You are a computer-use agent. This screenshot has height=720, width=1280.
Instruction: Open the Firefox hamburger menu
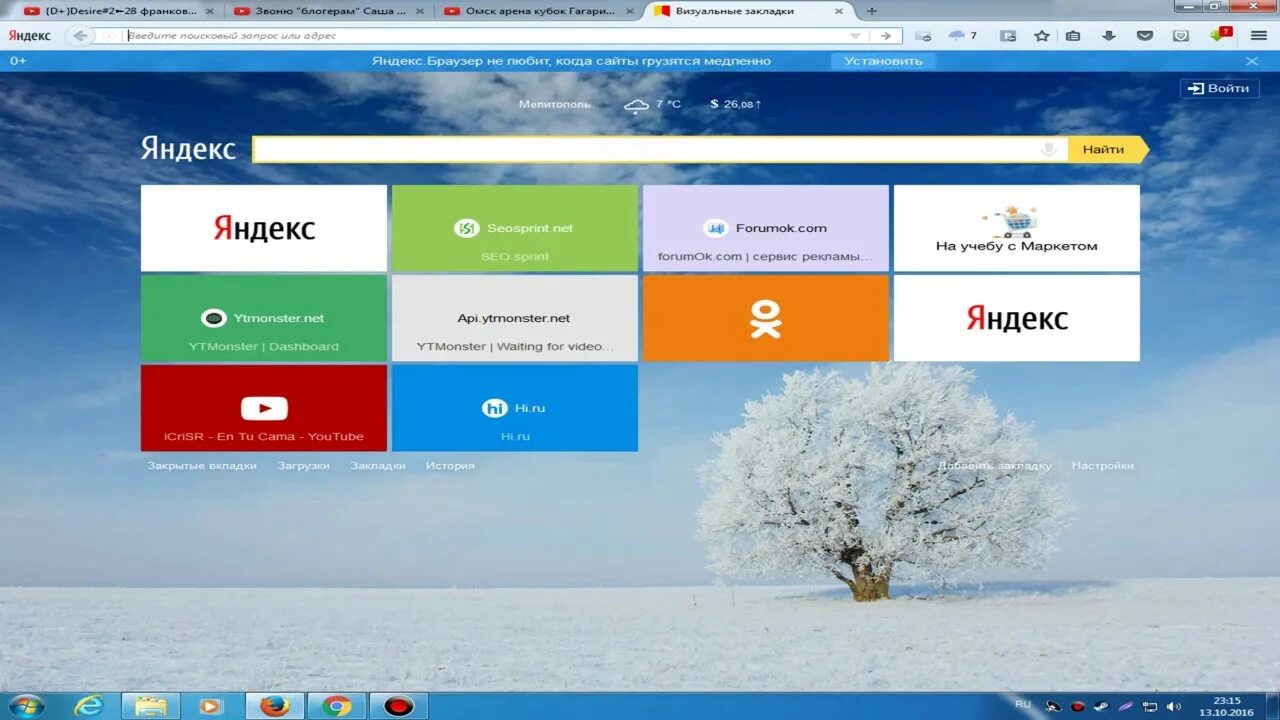pyautogui.click(x=1259, y=35)
